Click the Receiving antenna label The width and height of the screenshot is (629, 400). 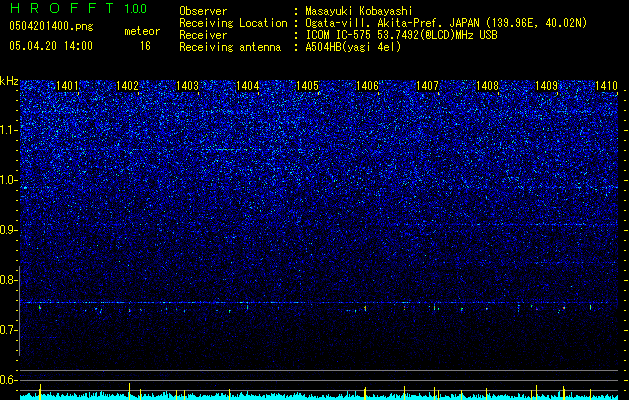230,47
